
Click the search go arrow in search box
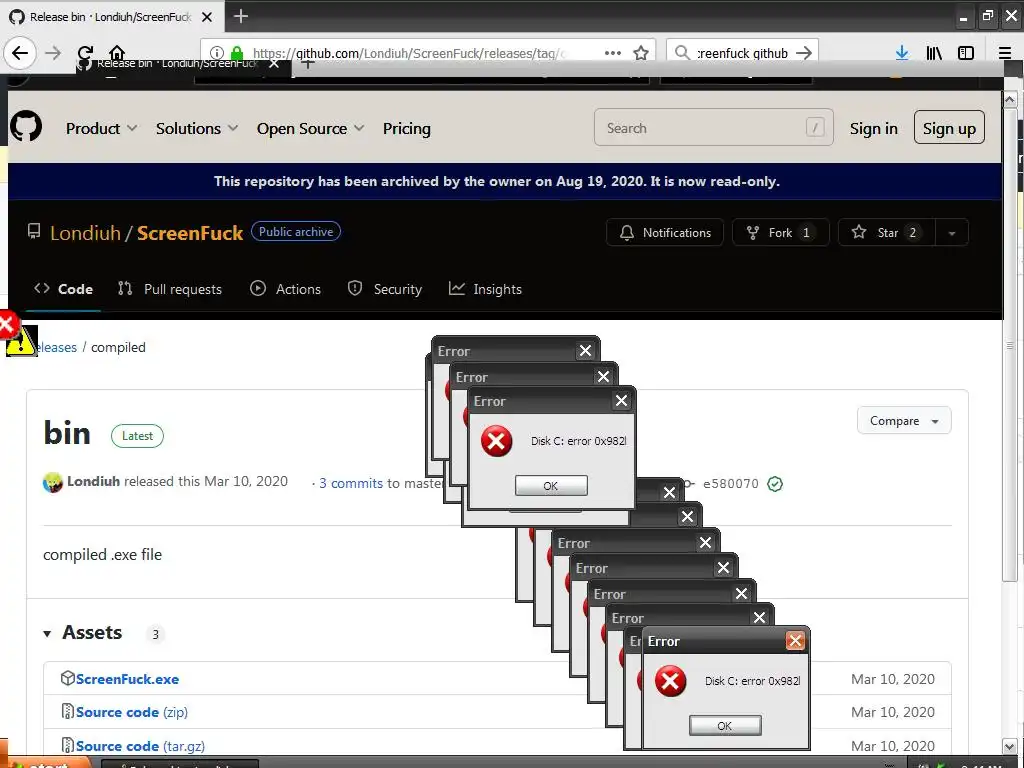[804, 53]
